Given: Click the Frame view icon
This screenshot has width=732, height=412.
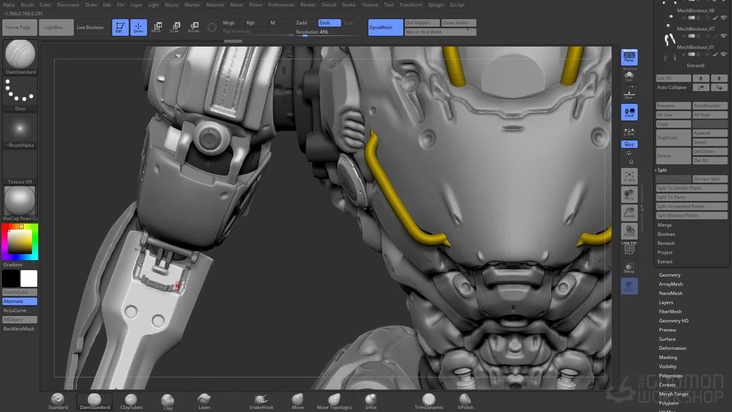Looking at the screenshot, I should (629, 176).
